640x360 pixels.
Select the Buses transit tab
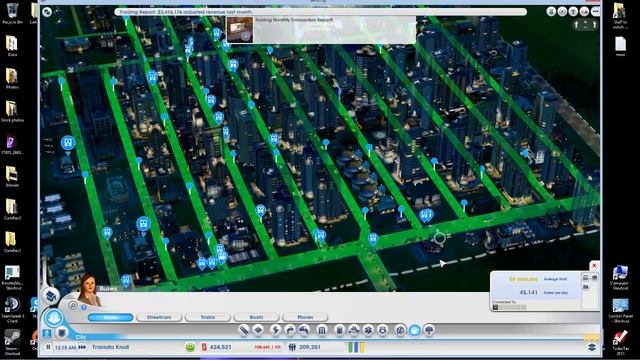point(110,317)
